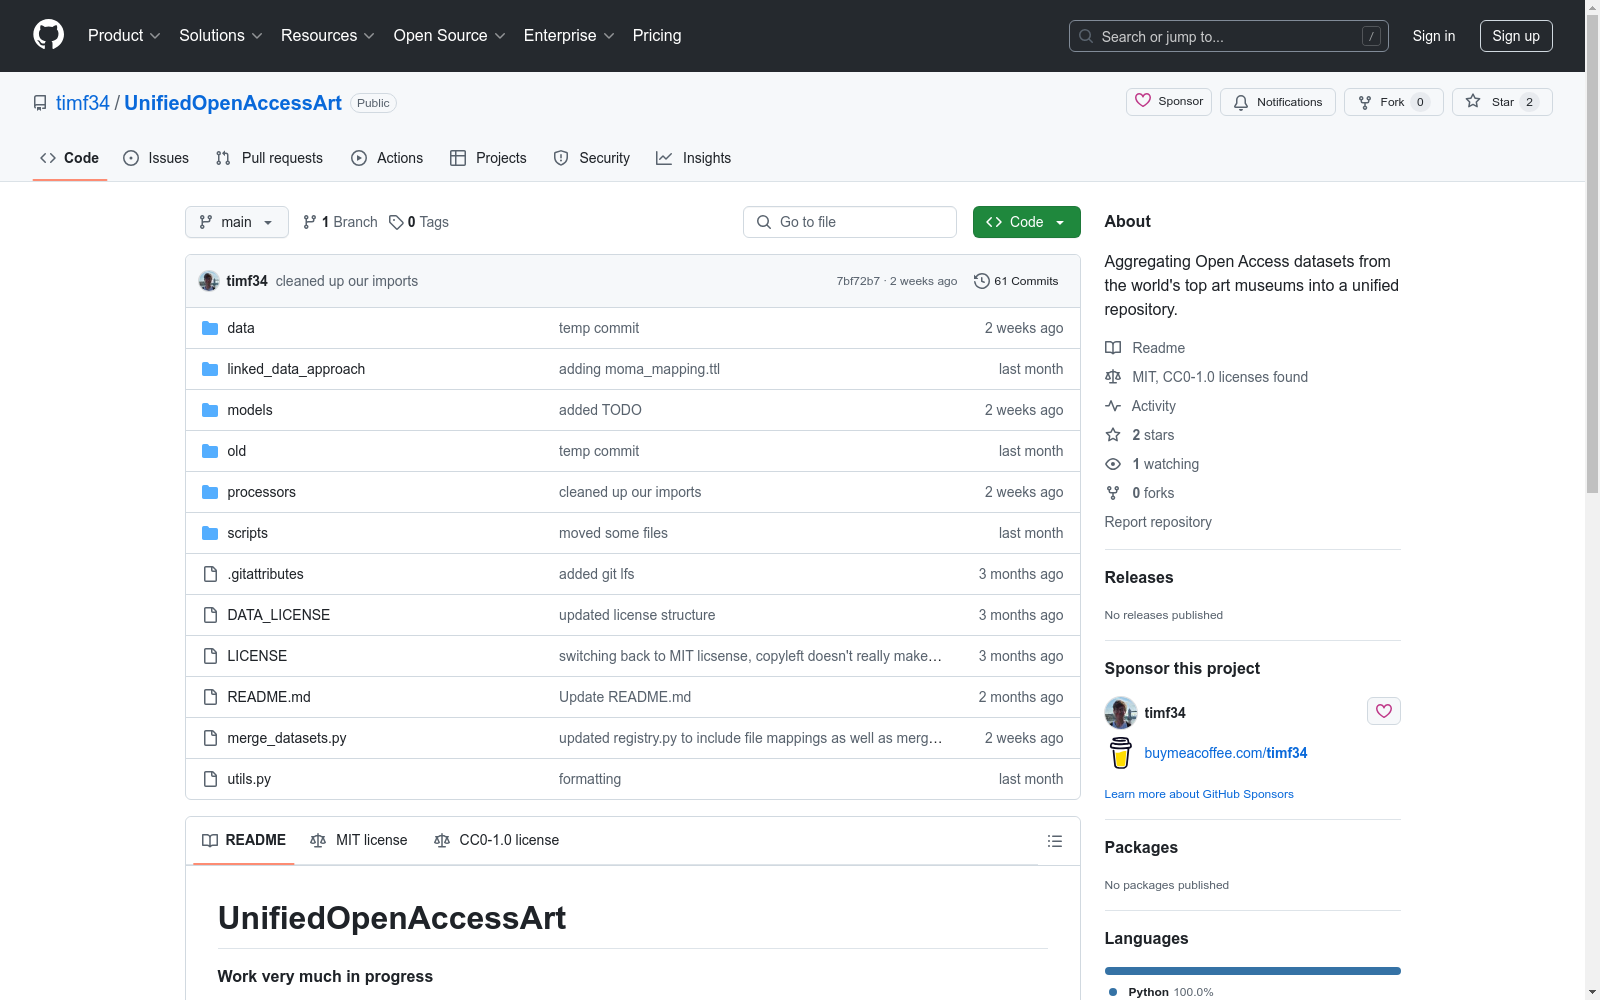Click the GitHub logo icon
Screen dimensions: 1600x1000
tap(48, 35)
